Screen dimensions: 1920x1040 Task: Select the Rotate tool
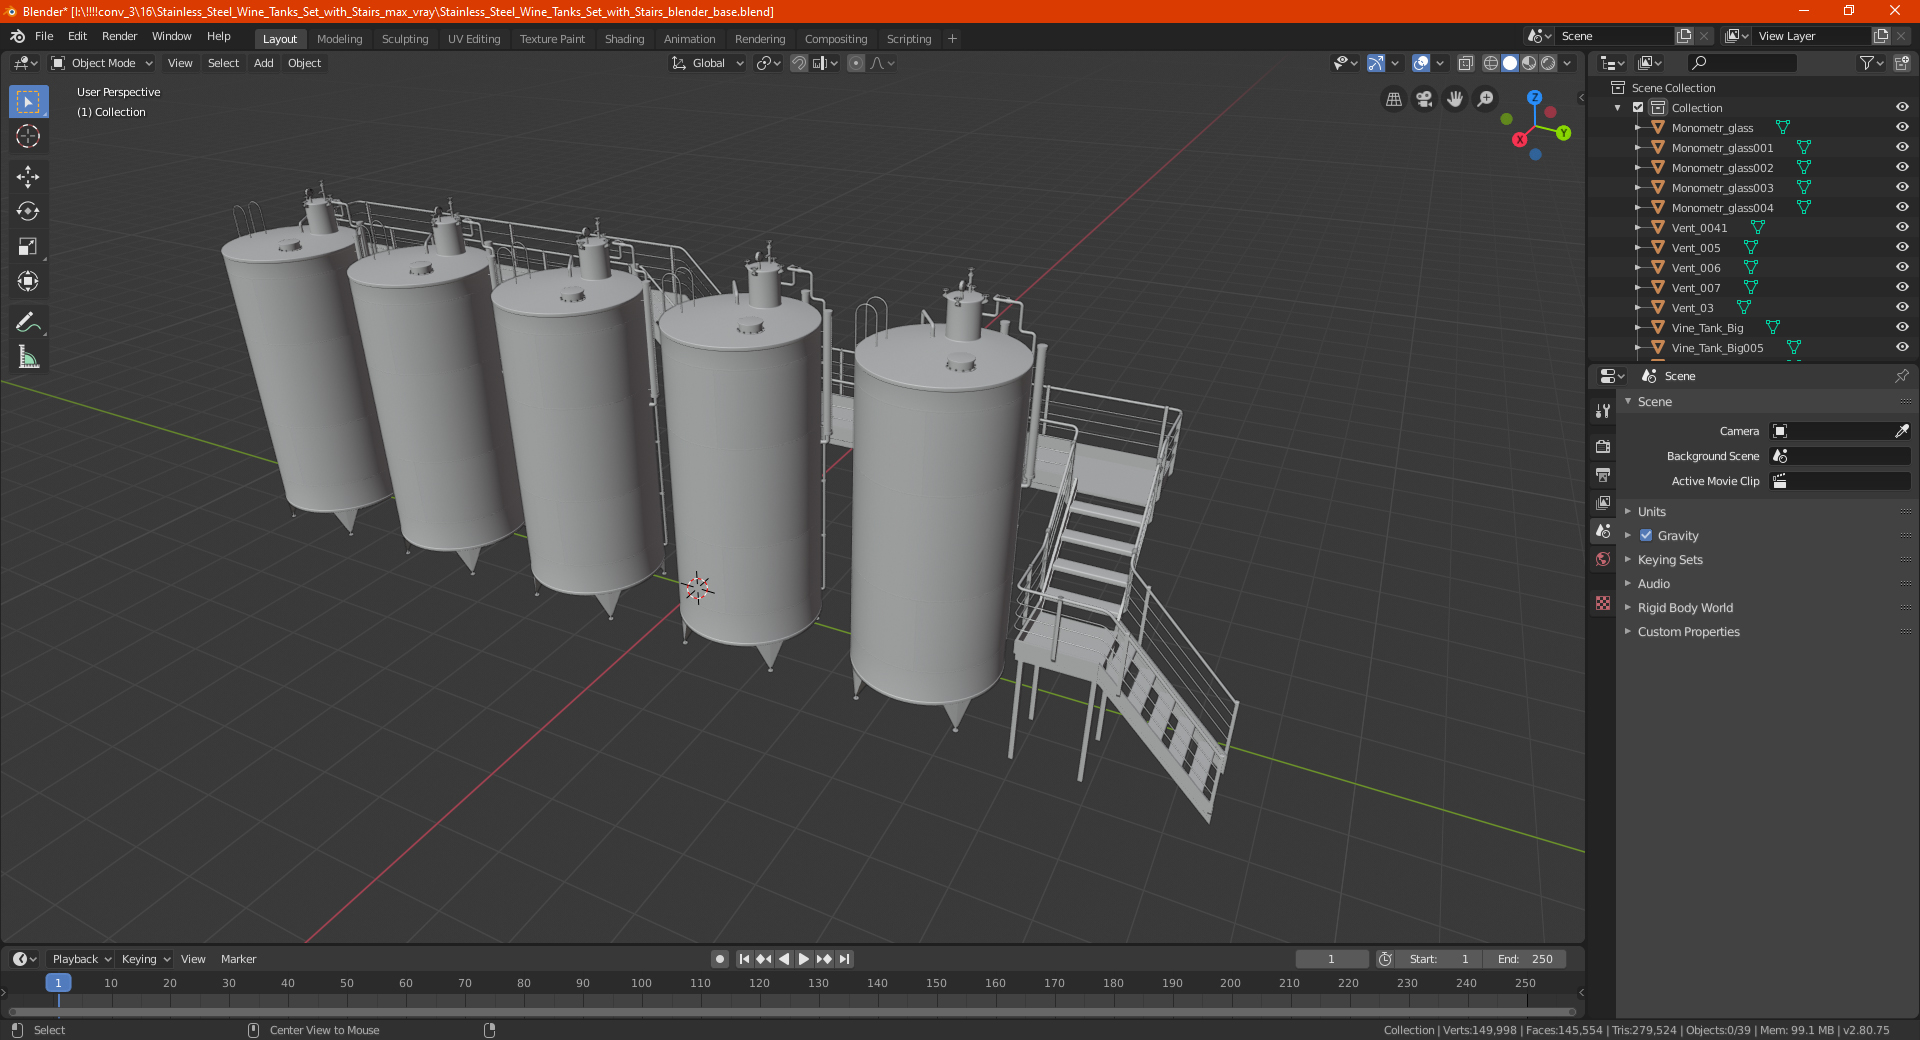(x=28, y=211)
